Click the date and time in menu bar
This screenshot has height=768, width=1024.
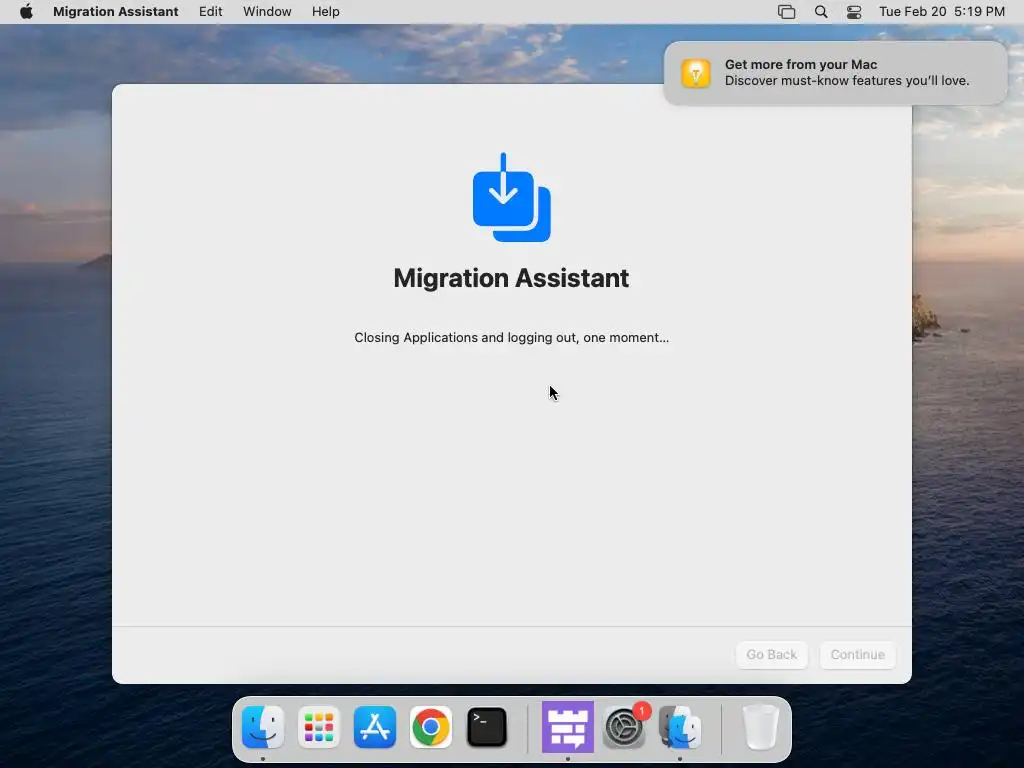[x=942, y=12]
